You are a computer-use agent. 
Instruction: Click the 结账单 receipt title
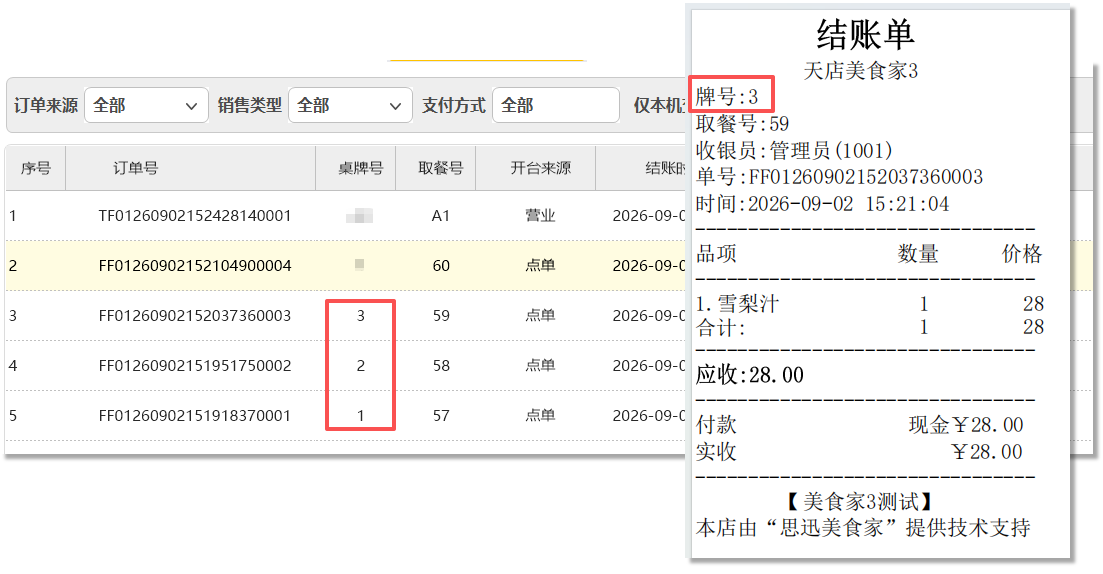coord(865,34)
